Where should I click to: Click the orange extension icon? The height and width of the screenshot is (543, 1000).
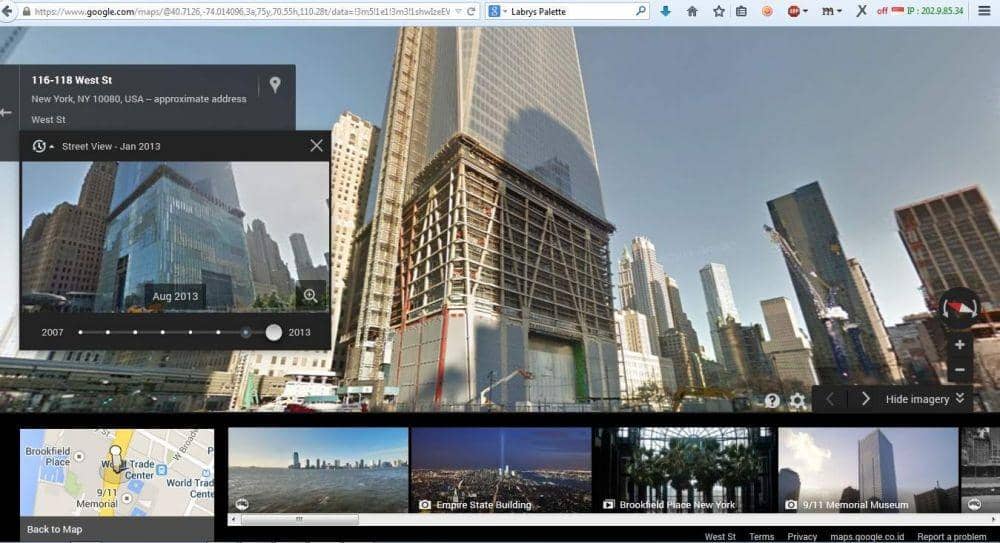[767, 11]
